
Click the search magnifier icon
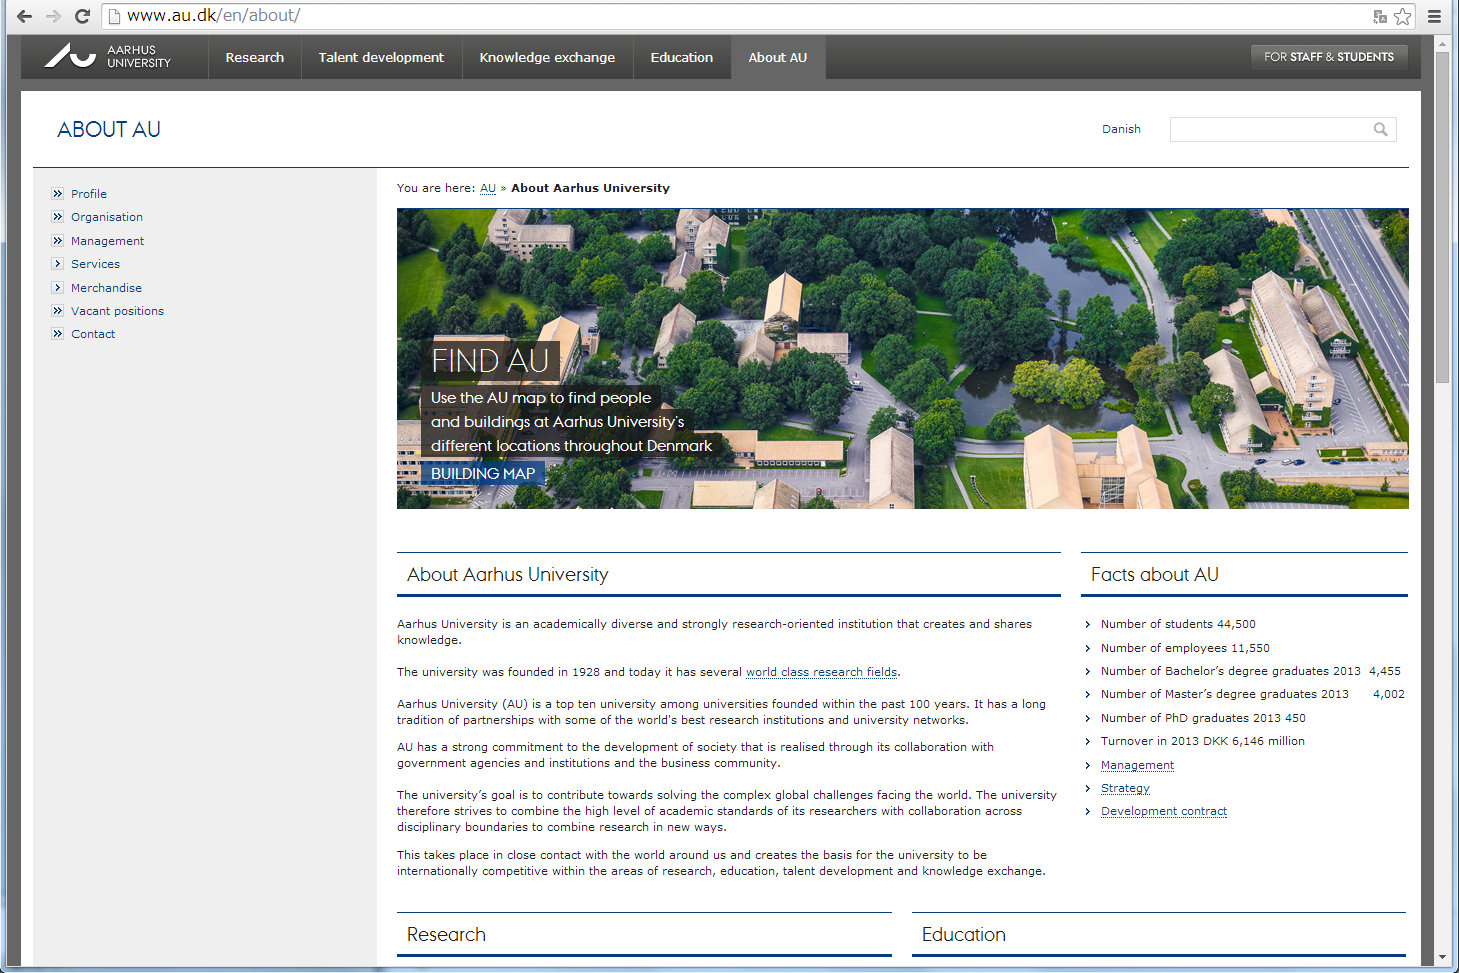point(1381,129)
